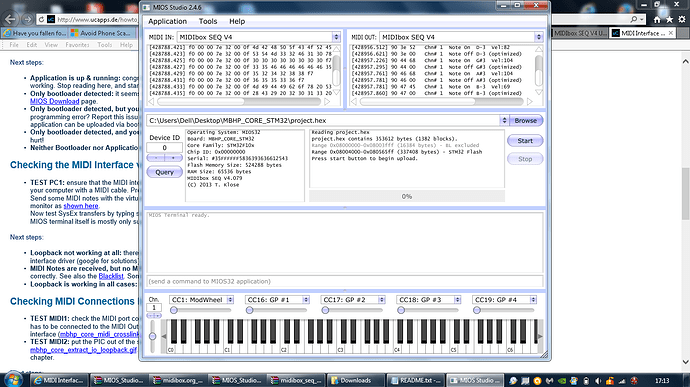Open the Internet Explorer MIDI Interface taskbar item
Image resolution: width=690 pixels, height=387 pixels.
[x=59, y=380]
